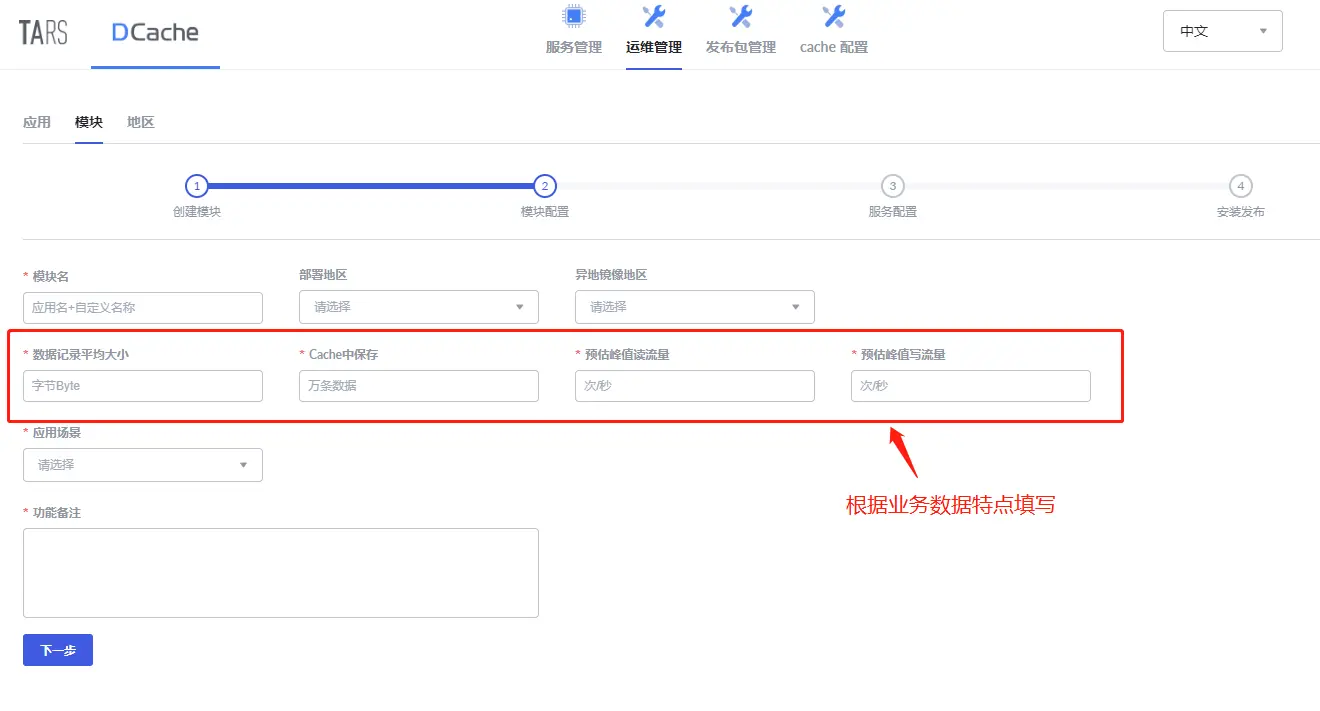Click step 3 服务配置 circle
The width and height of the screenshot is (1320, 711).
892,186
